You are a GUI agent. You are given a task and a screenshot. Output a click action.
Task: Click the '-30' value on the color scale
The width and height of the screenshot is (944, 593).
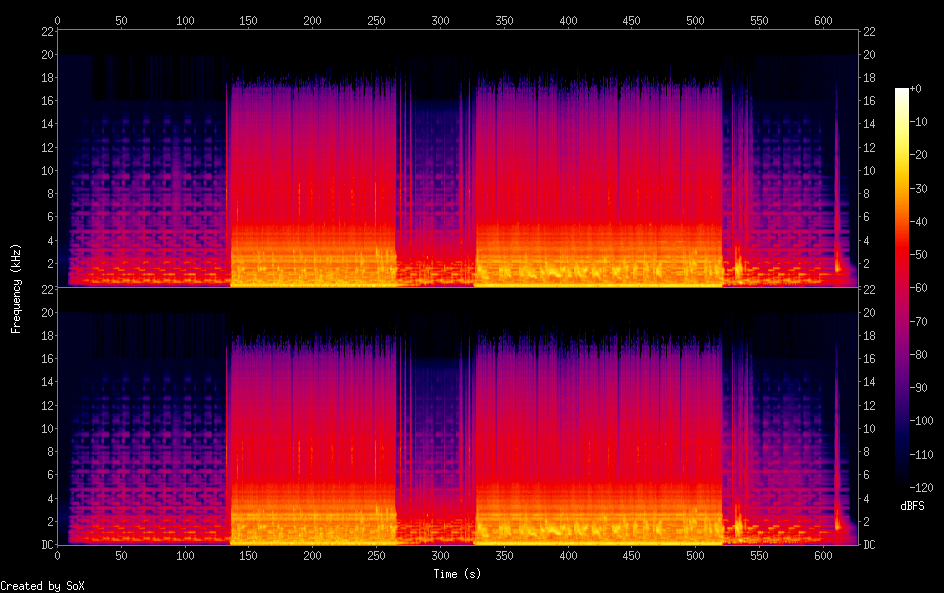click(919, 188)
